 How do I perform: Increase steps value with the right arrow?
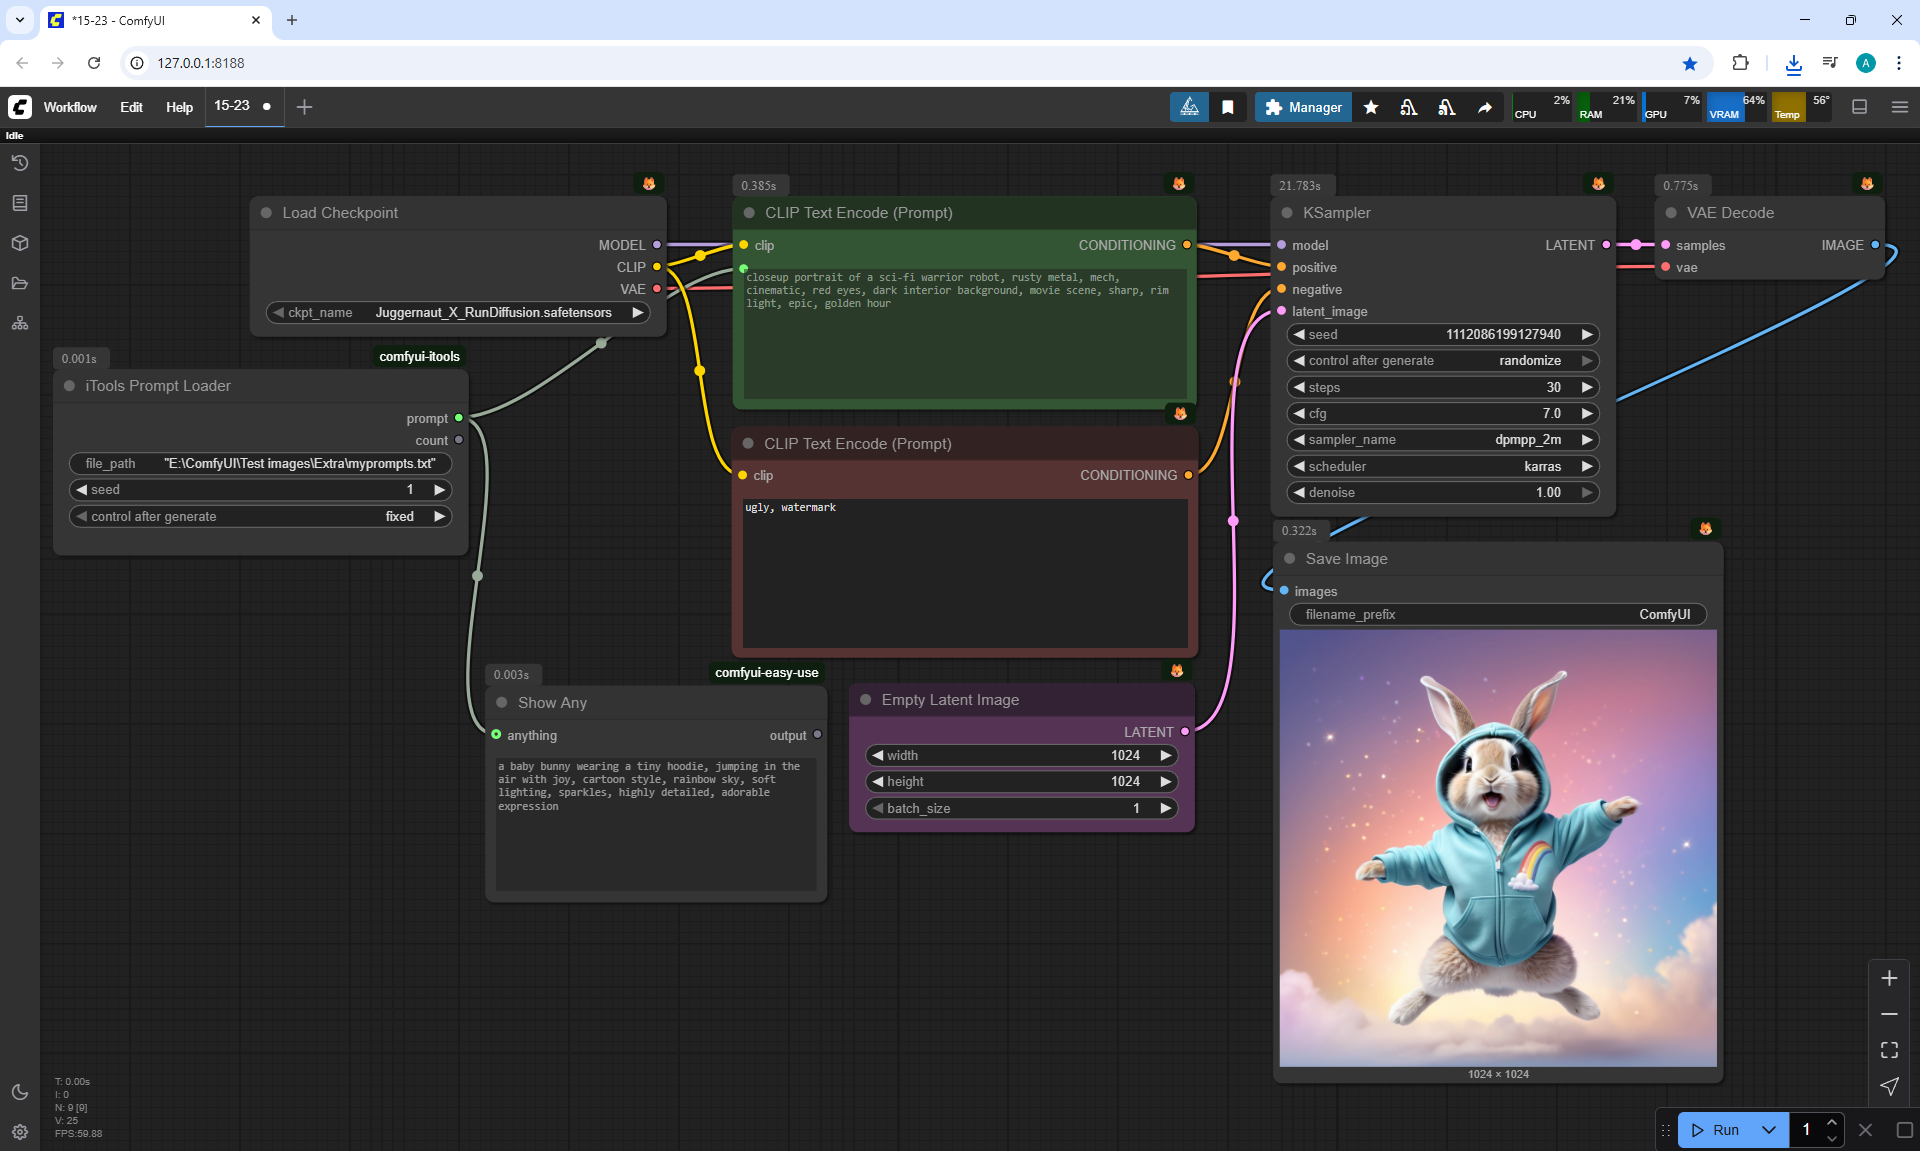click(1587, 387)
